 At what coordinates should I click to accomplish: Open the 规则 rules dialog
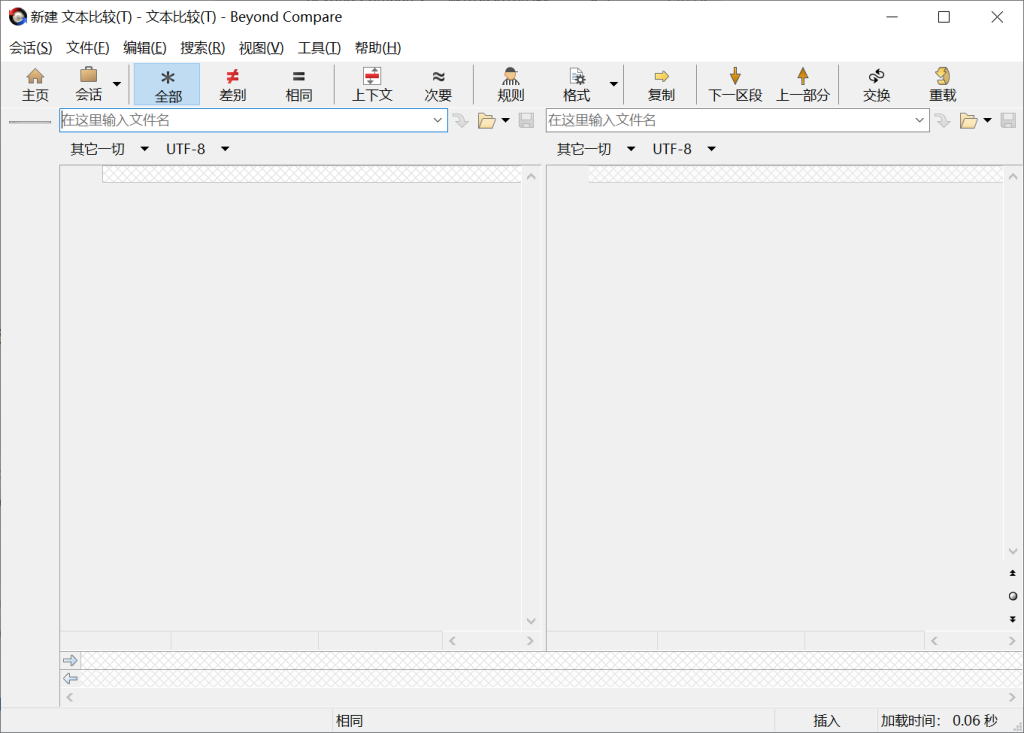point(511,85)
